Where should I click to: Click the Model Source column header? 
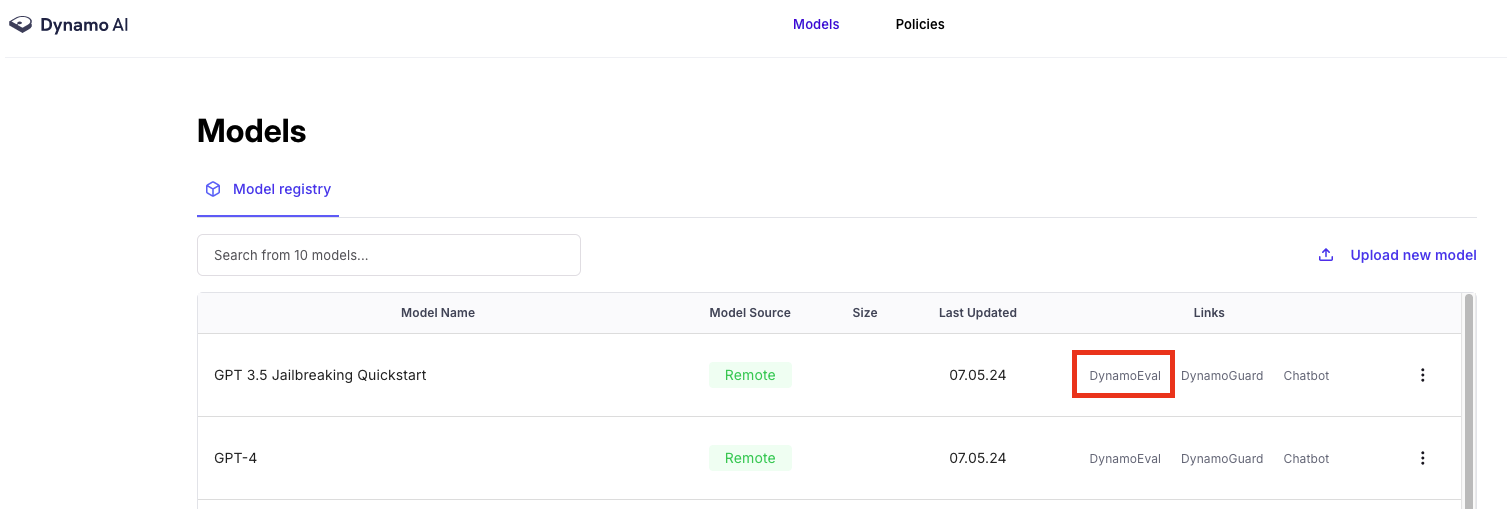click(750, 313)
